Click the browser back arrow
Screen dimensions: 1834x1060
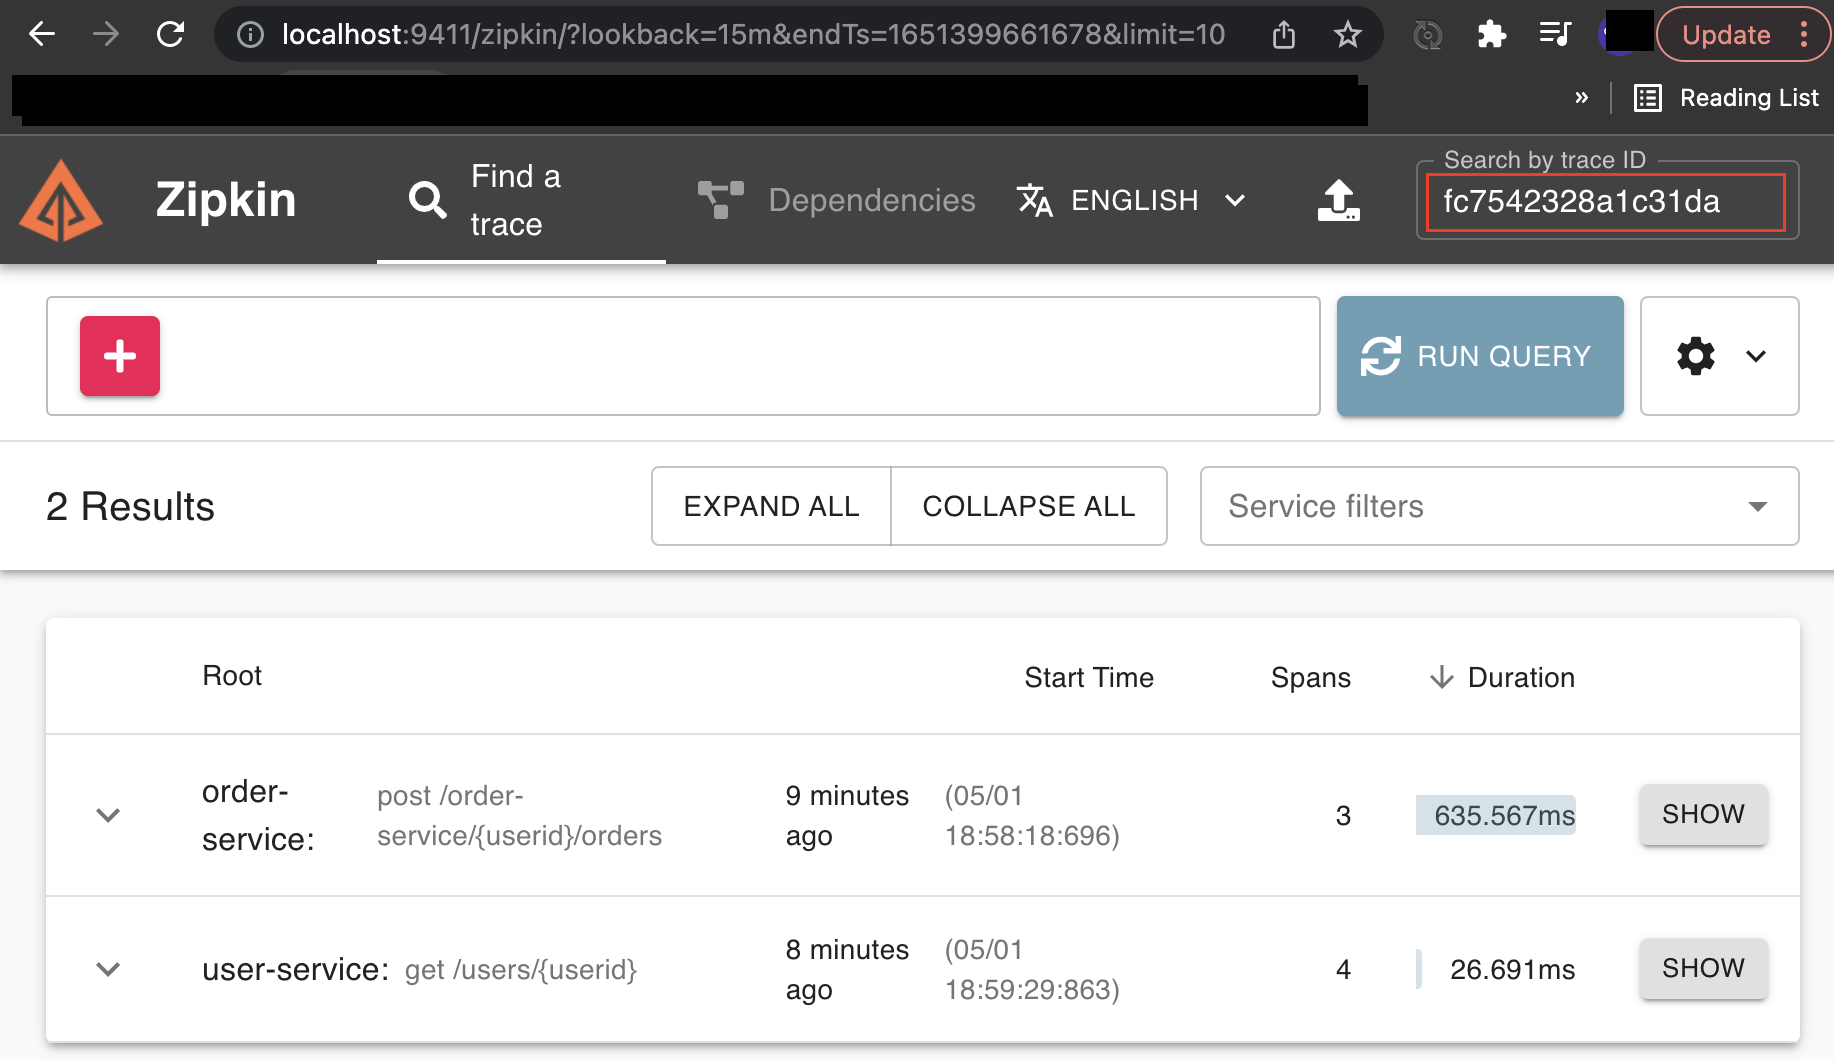[42, 34]
